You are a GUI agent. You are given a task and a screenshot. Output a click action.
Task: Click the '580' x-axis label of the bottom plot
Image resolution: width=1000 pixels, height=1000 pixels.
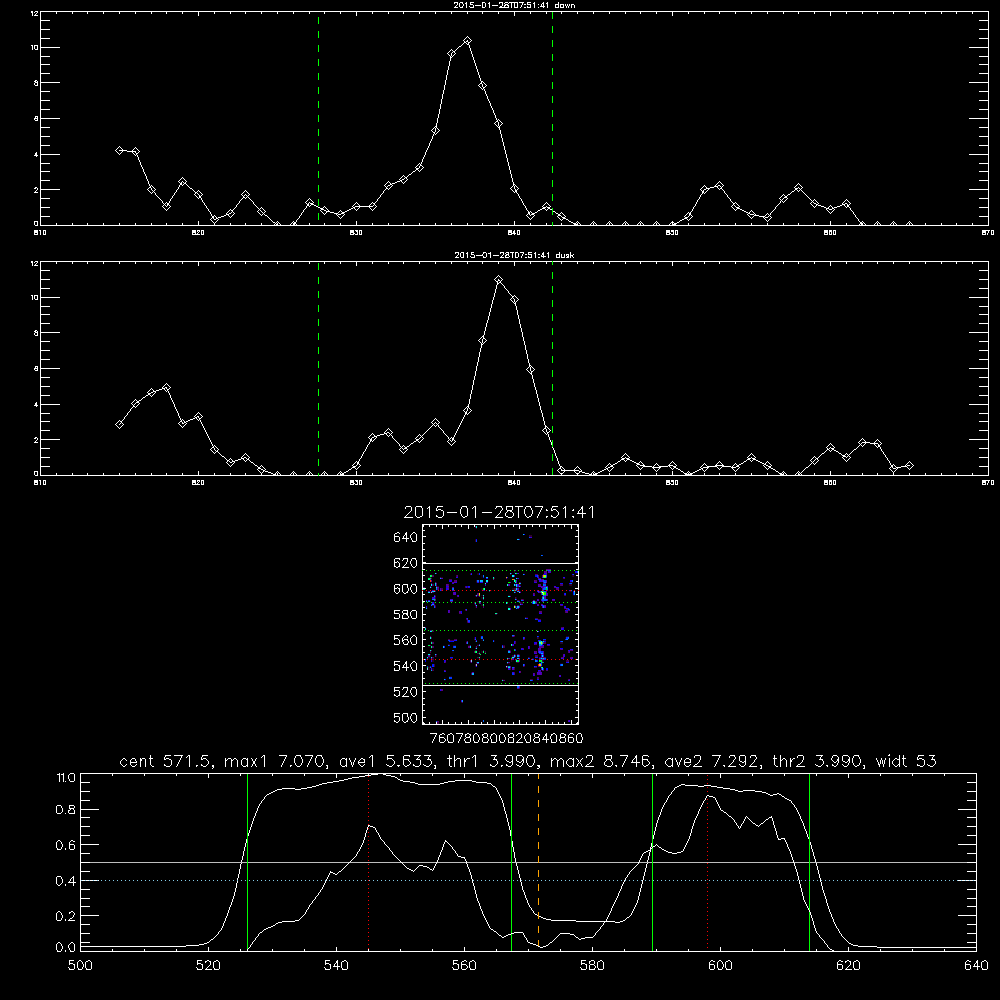point(592,966)
